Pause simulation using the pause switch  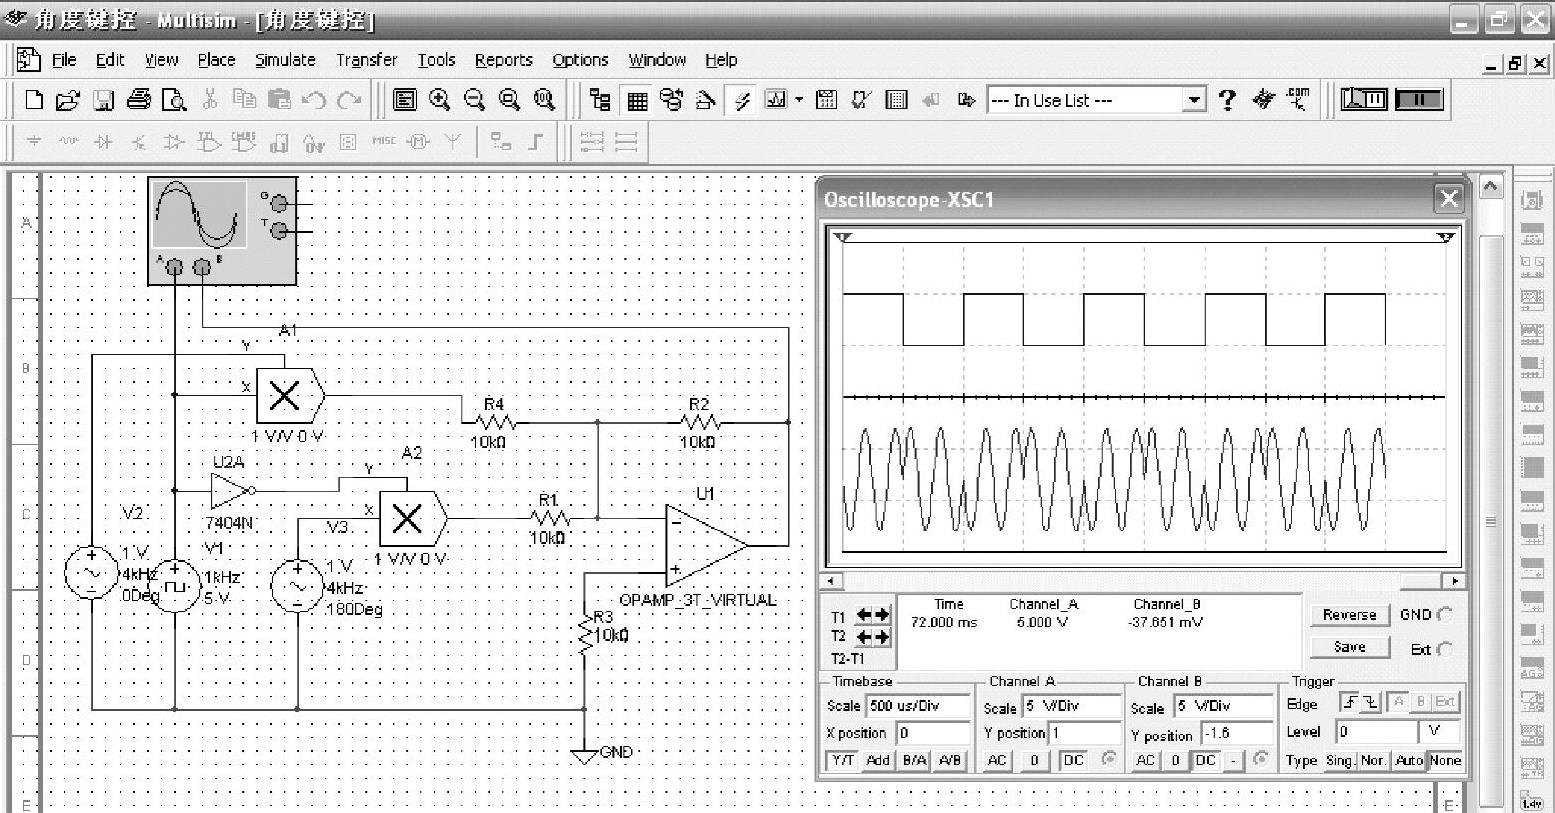[x=1418, y=100]
